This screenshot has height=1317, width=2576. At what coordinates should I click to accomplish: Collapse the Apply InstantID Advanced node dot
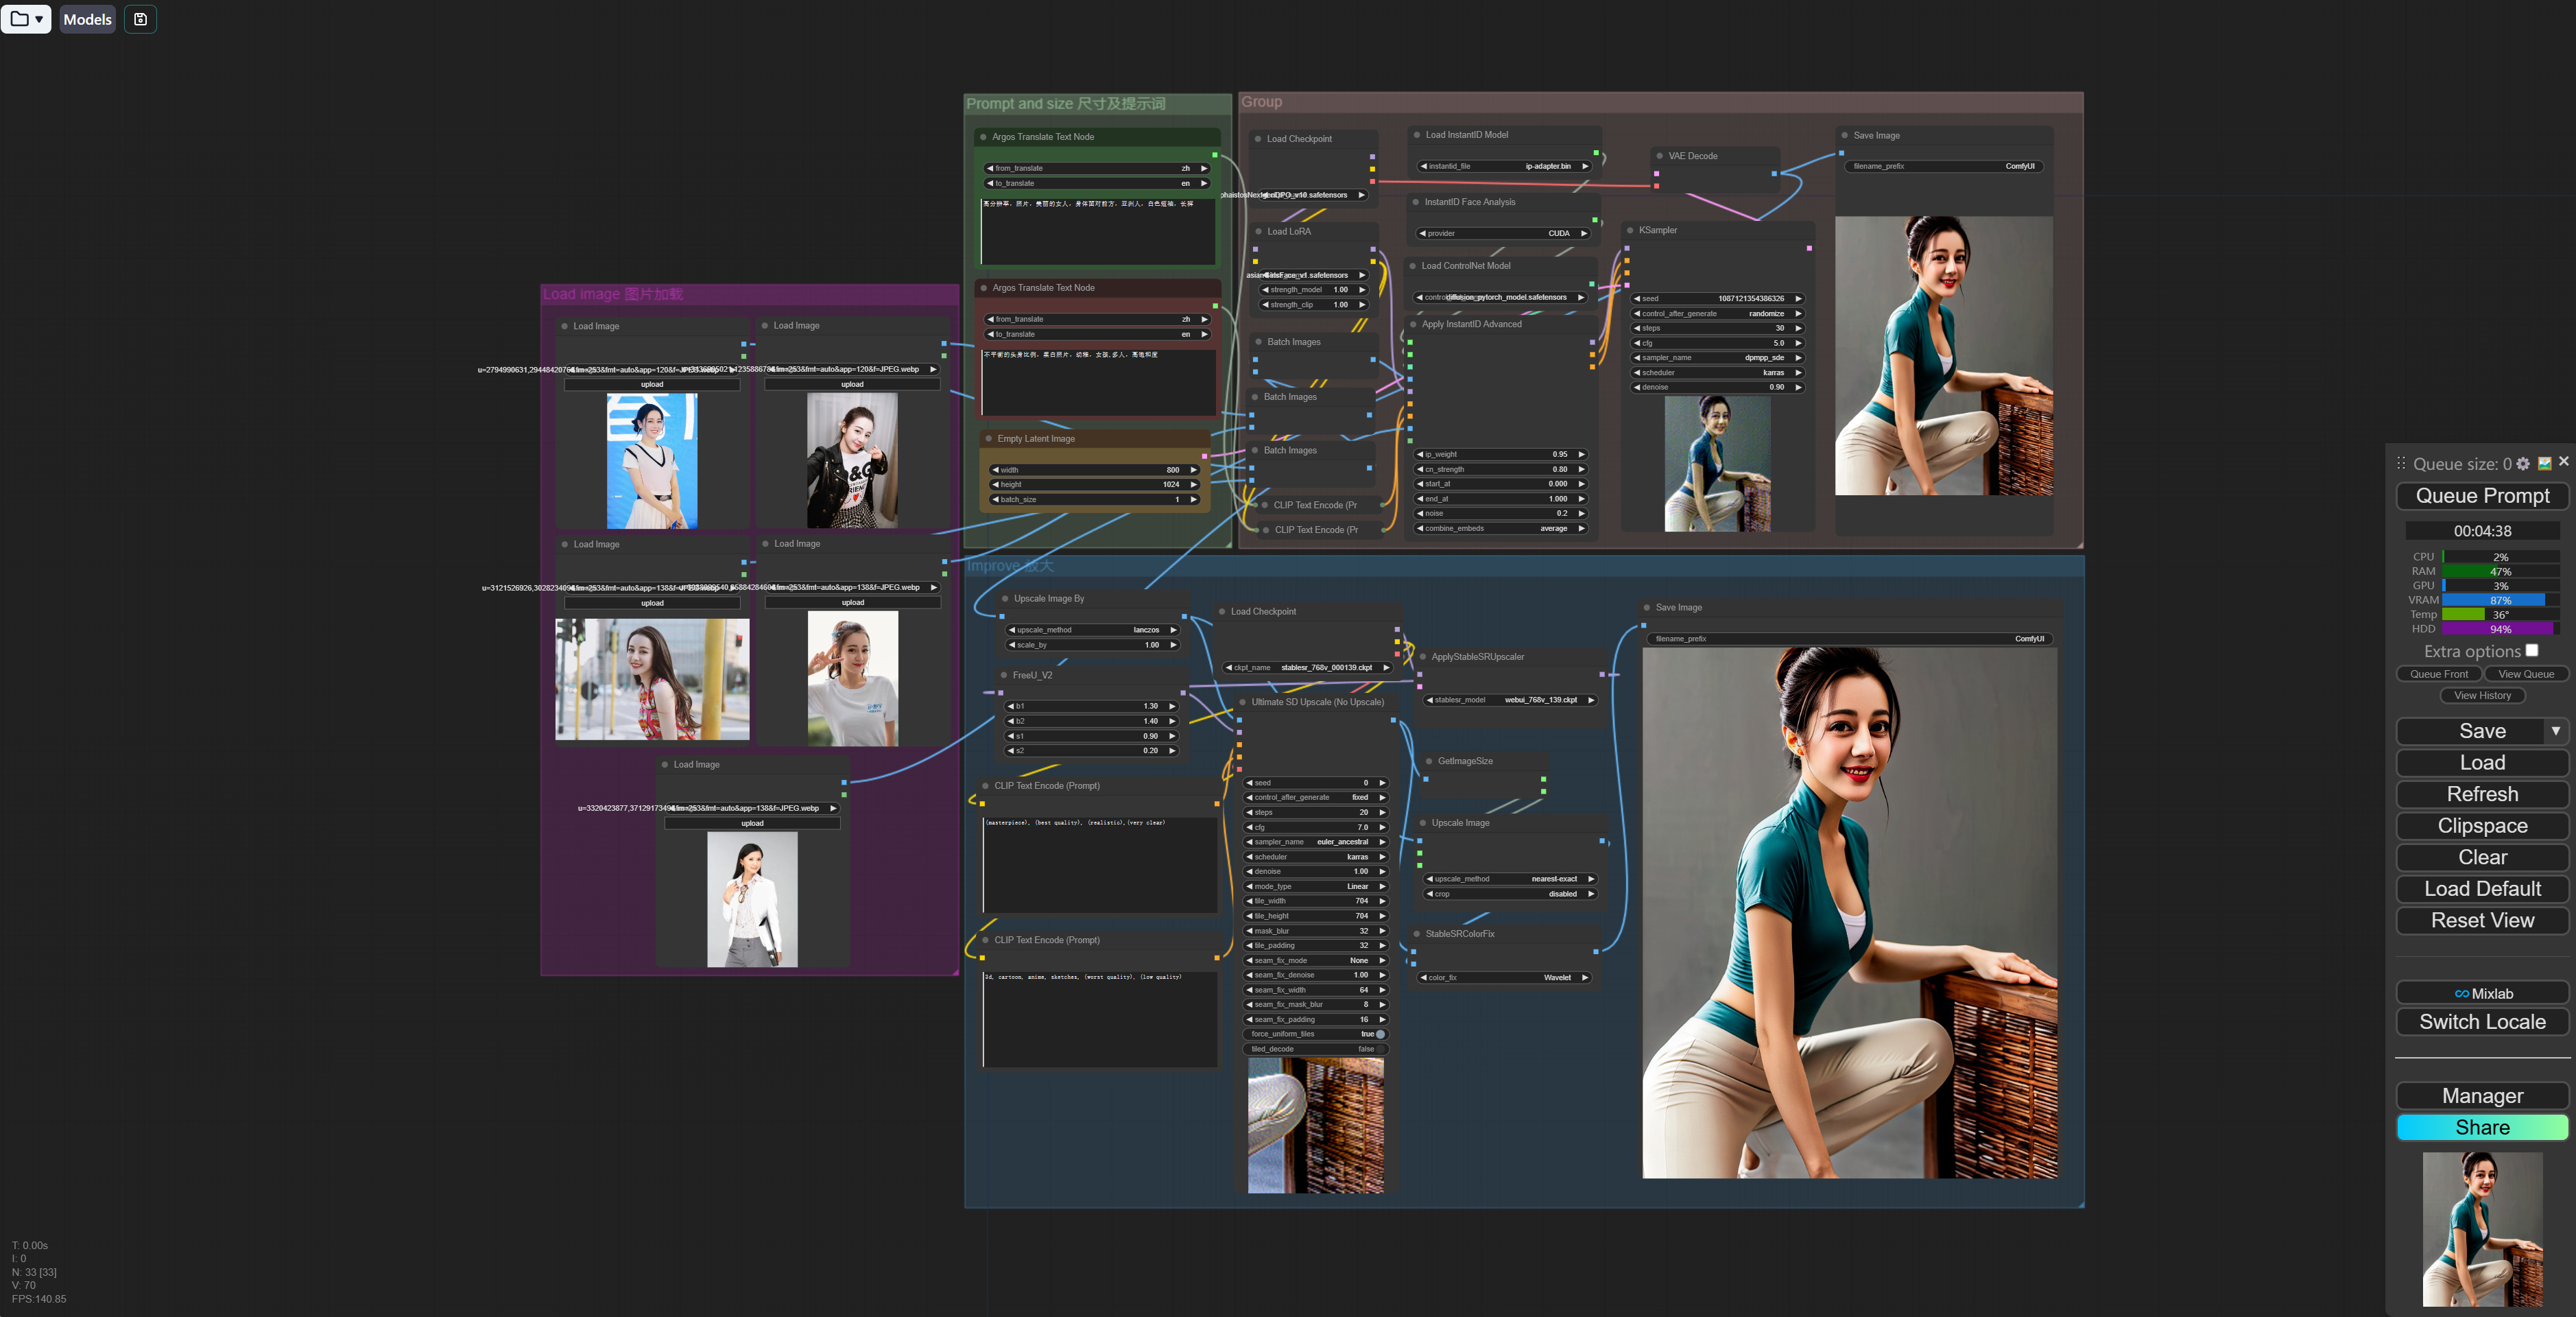(x=1415, y=324)
